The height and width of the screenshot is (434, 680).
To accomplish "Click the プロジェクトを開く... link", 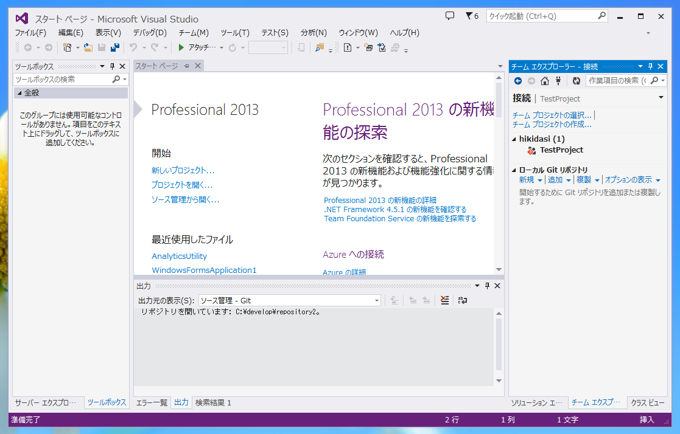I will pyautogui.click(x=182, y=185).
